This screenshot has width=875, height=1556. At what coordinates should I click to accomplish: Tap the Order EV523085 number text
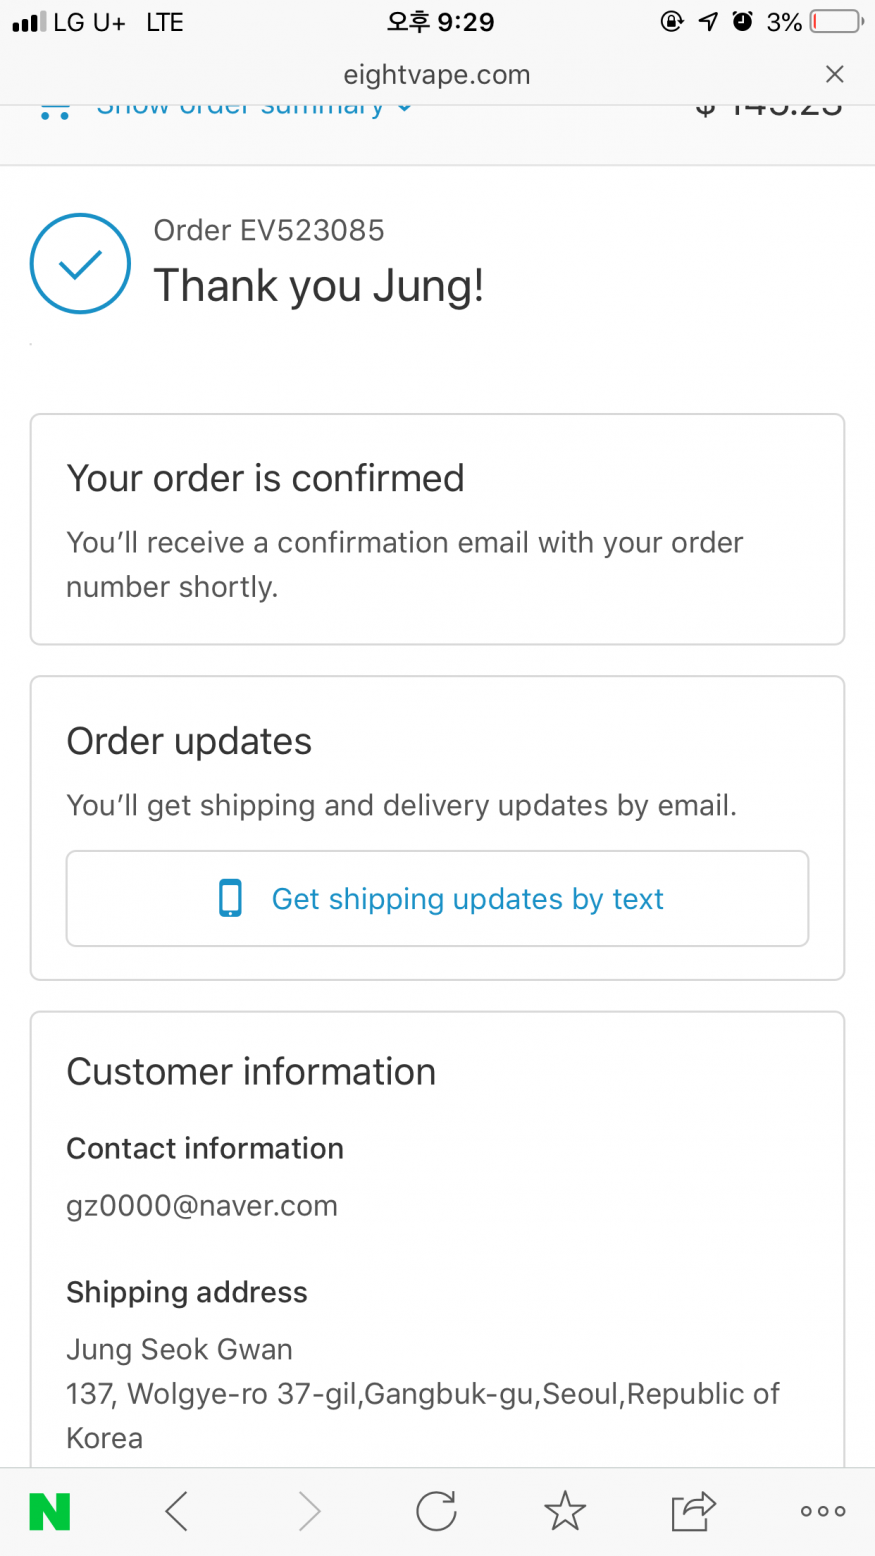269,230
